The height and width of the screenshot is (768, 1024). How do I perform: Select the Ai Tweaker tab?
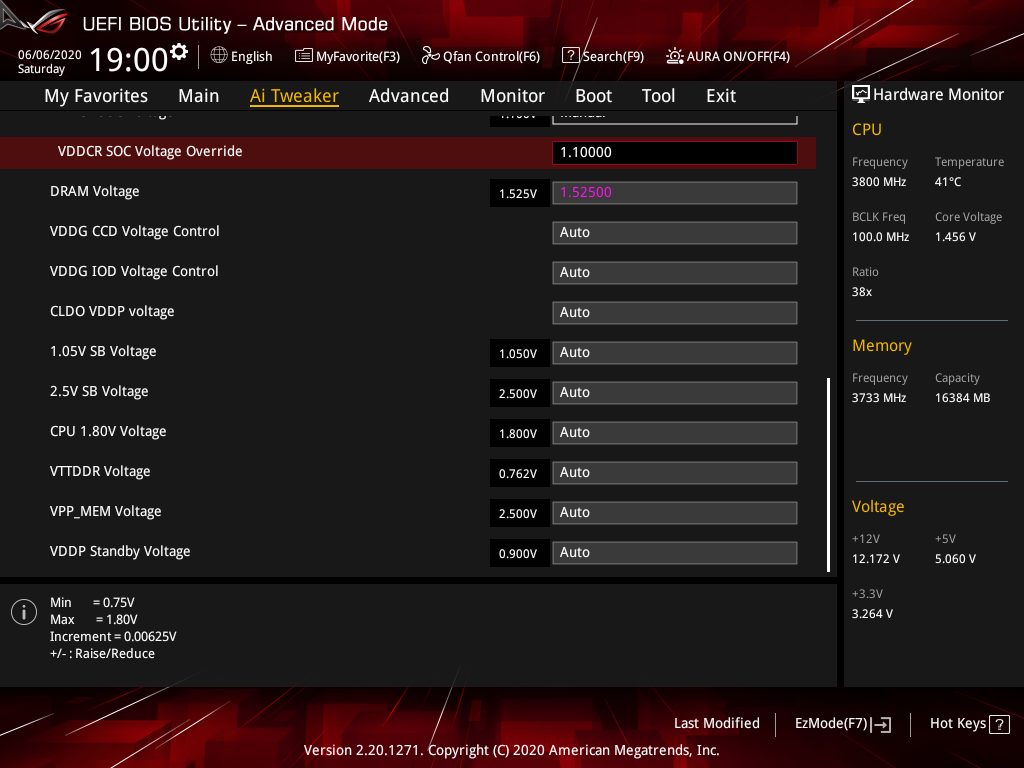point(294,96)
